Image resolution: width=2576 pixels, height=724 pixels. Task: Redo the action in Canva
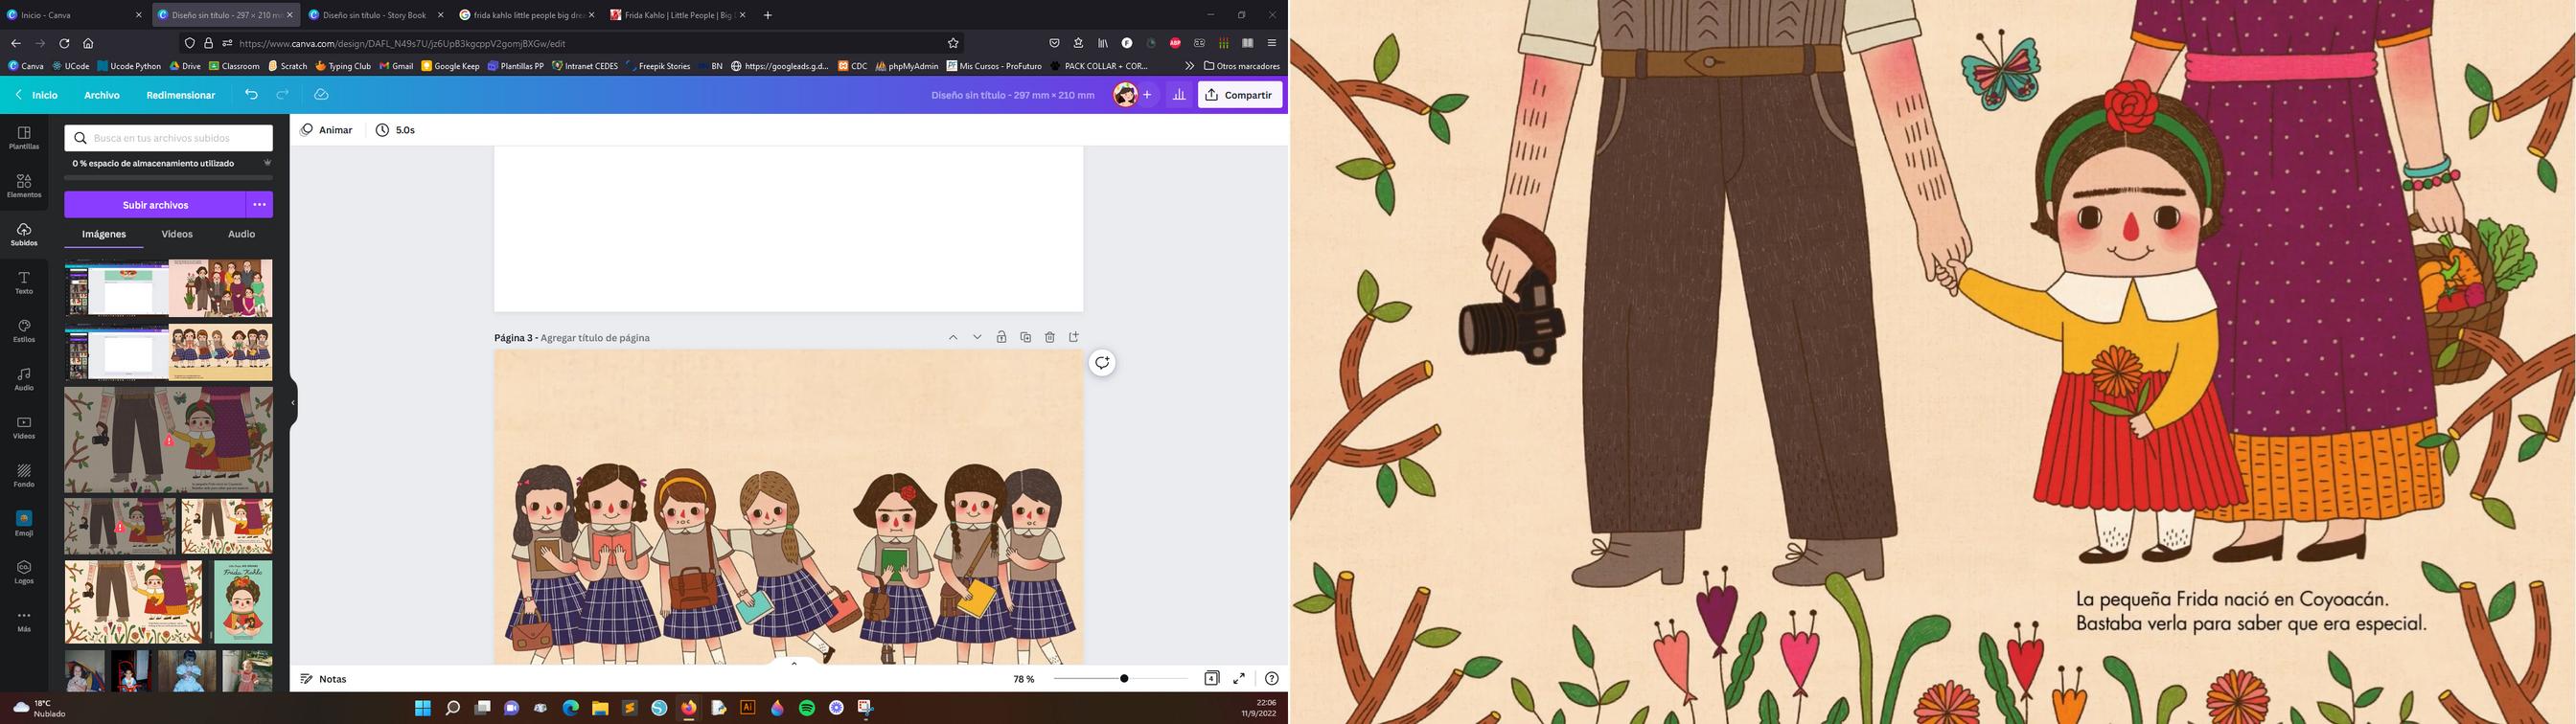[x=283, y=95]
